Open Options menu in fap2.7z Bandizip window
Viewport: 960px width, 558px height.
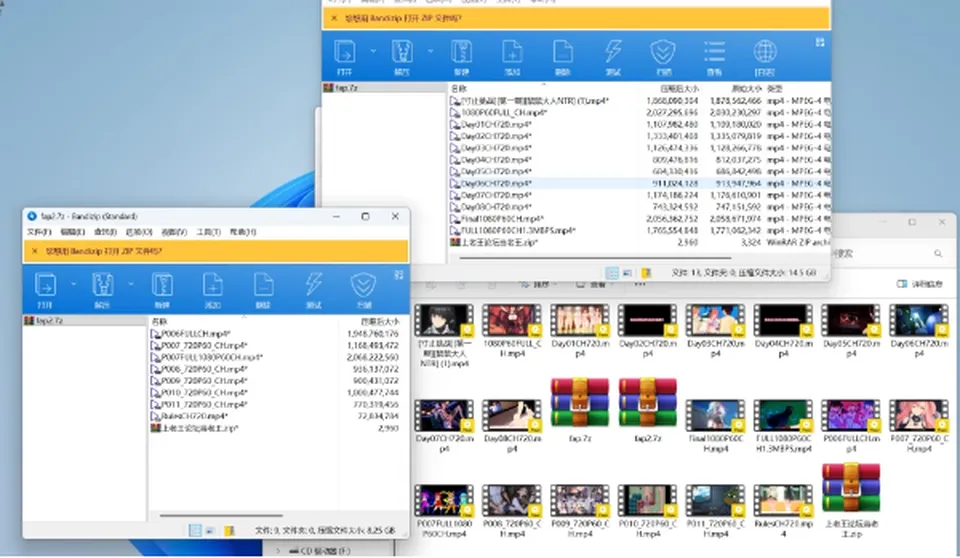coord(138,232)
